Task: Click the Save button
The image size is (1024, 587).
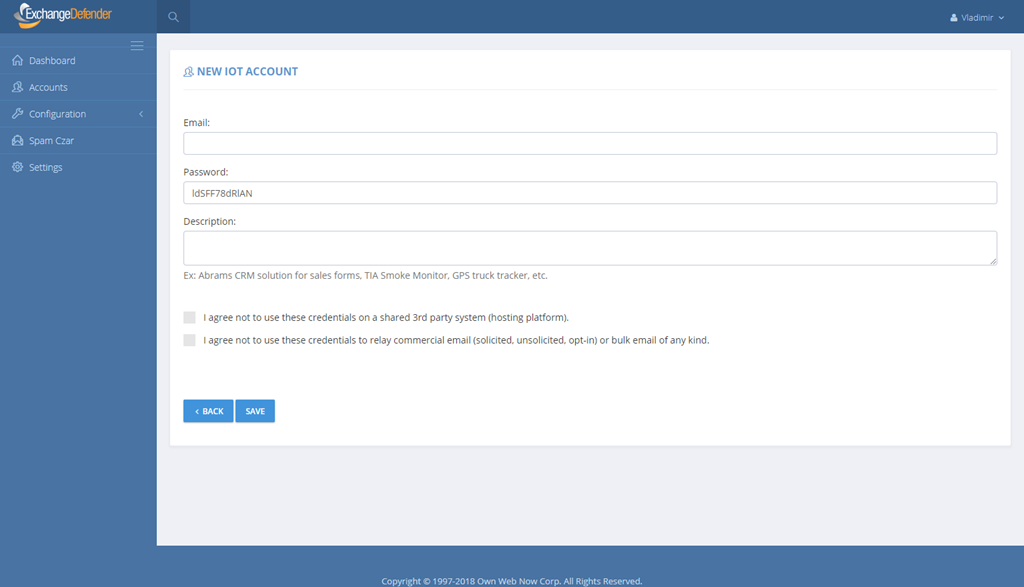Action: tap(255, 411)
